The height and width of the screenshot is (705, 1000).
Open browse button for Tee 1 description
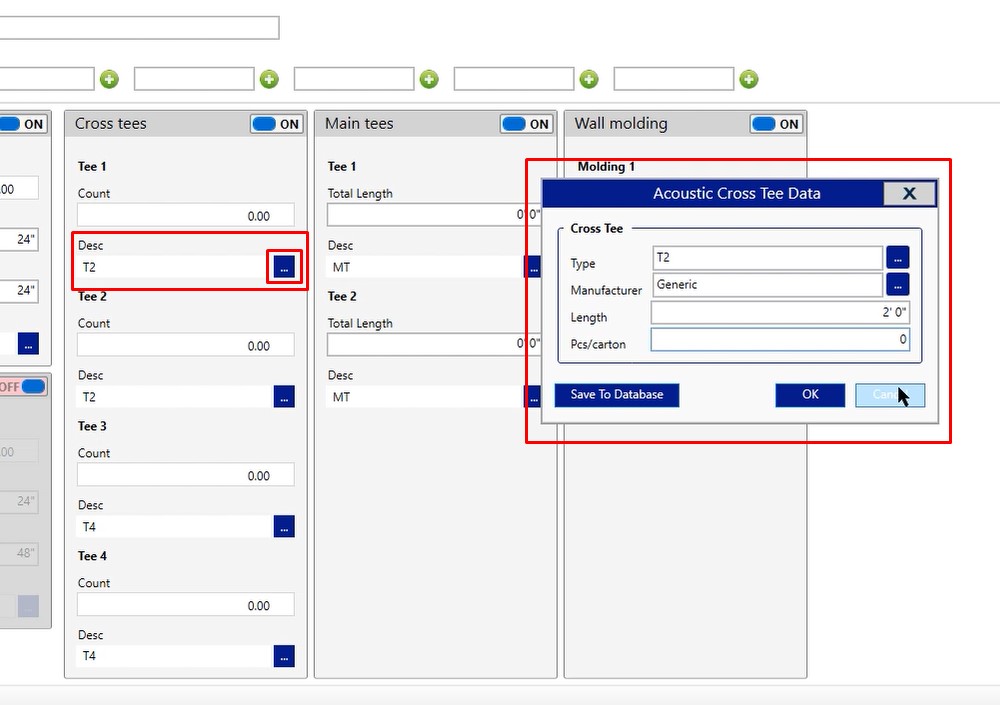pos(284,267)
